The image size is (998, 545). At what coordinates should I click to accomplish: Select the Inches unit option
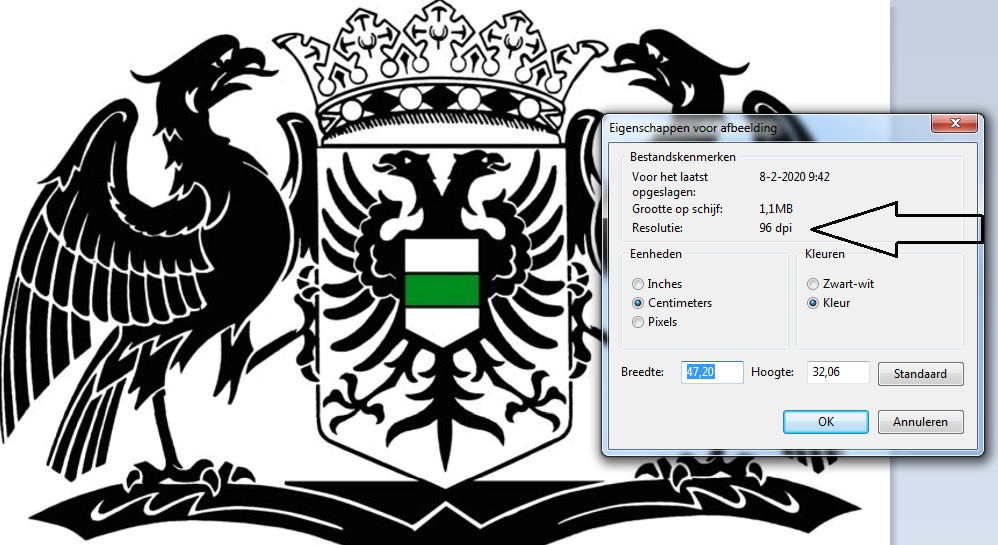pos(638,284)
